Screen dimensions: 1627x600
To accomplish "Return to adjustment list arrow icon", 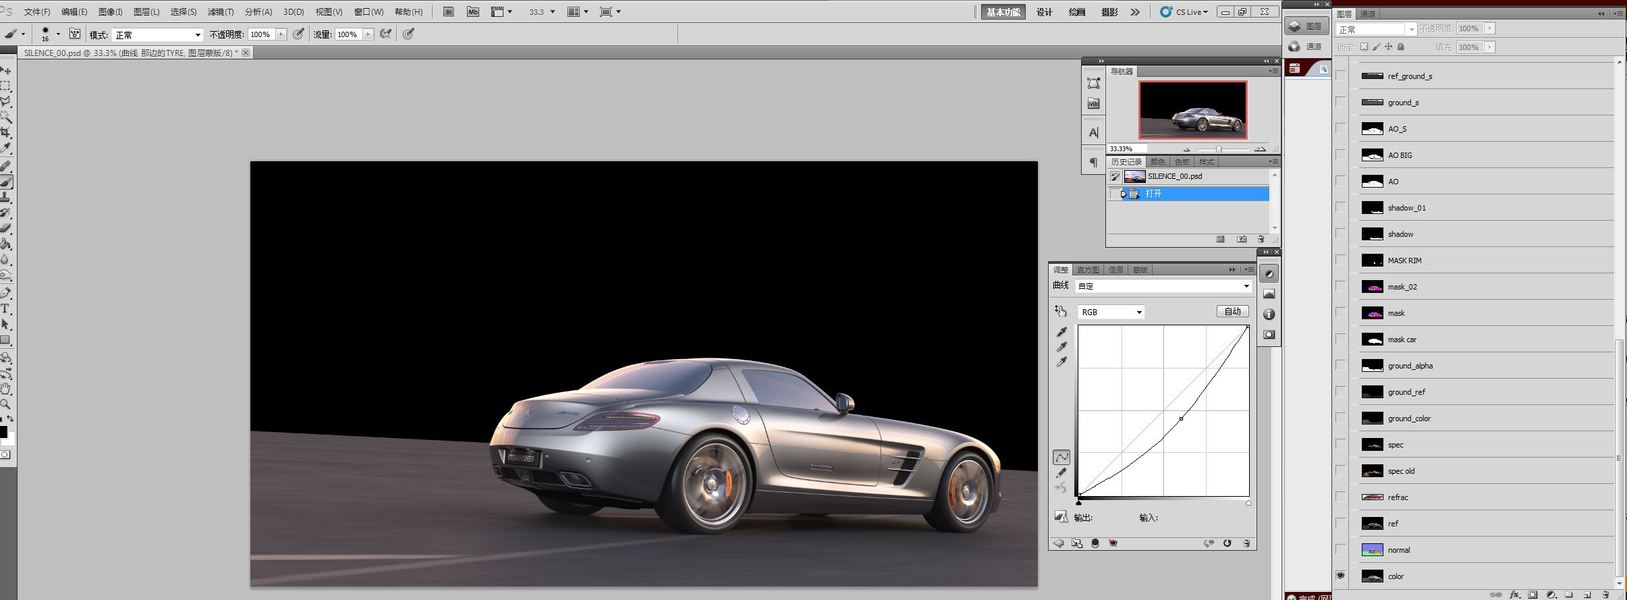I will pyautogui.click(x=1059, y=543).
